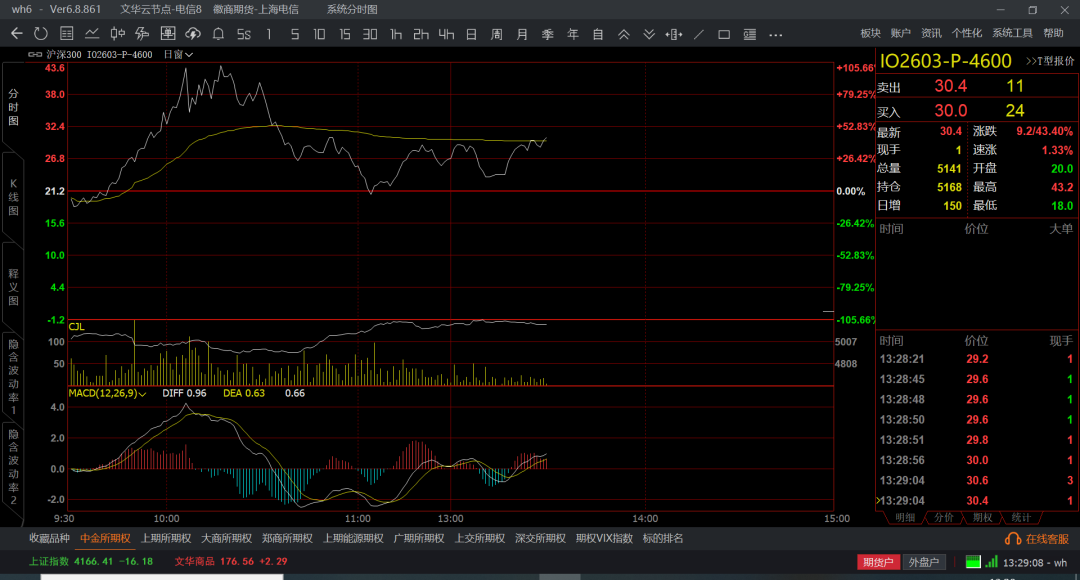Select the line drawing tool icon

(699, 34)
